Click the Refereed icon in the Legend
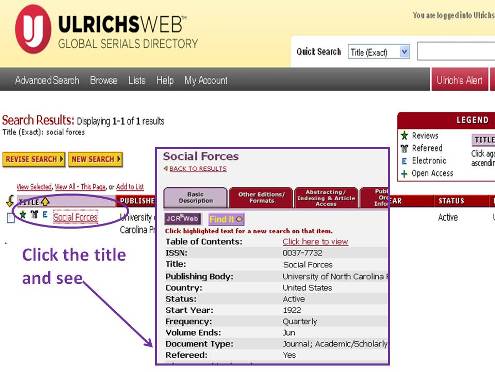 point(404,148)
